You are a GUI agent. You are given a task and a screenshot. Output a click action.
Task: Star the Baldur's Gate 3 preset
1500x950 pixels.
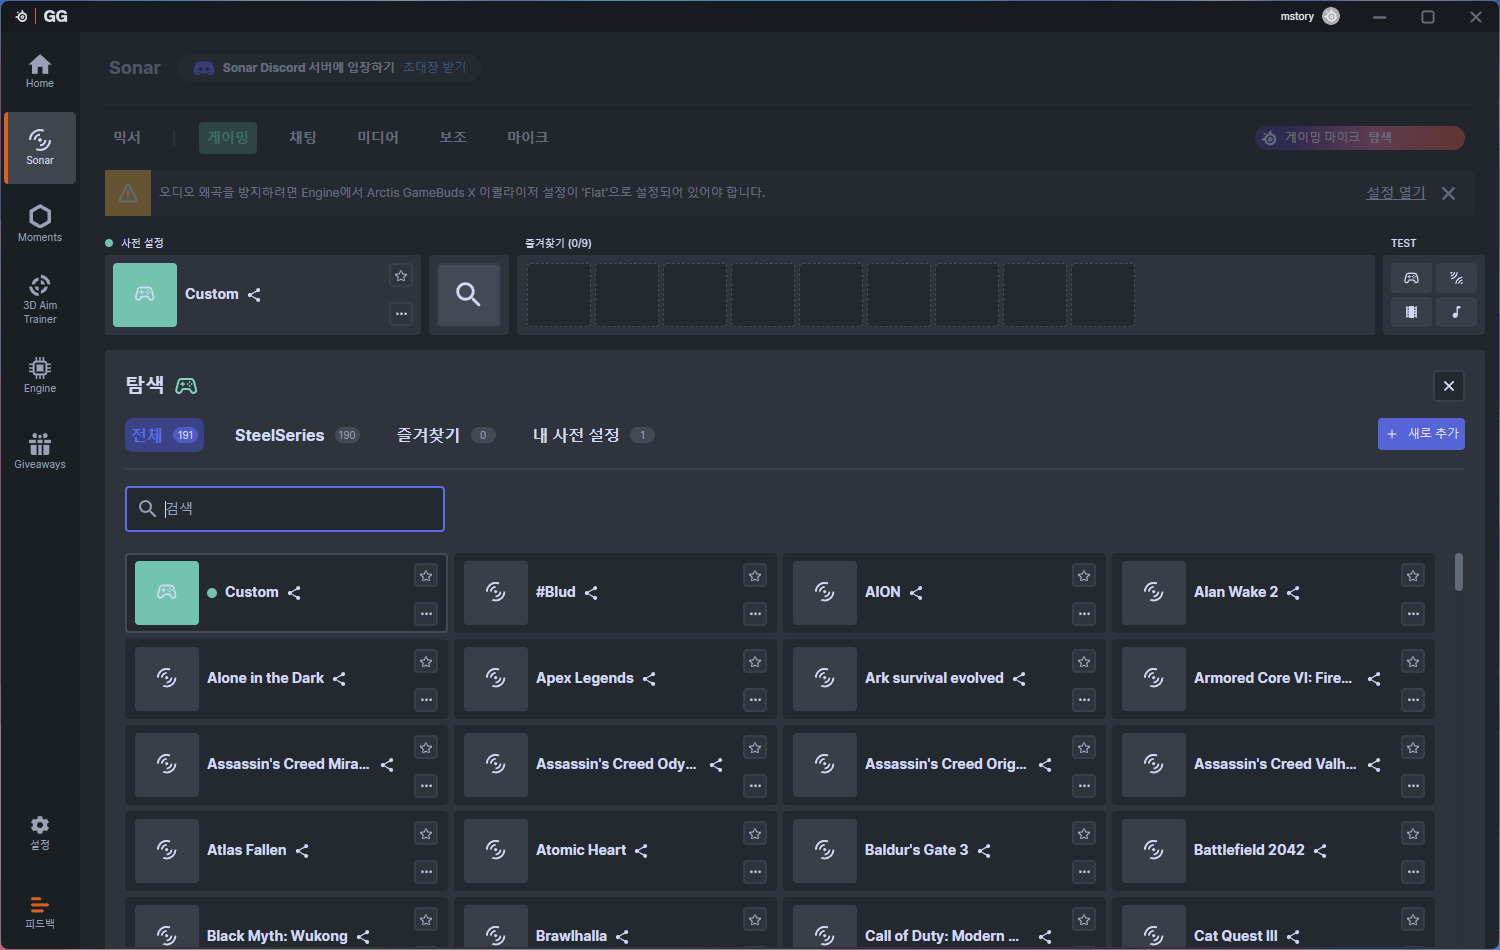(x=1083, y=834)
